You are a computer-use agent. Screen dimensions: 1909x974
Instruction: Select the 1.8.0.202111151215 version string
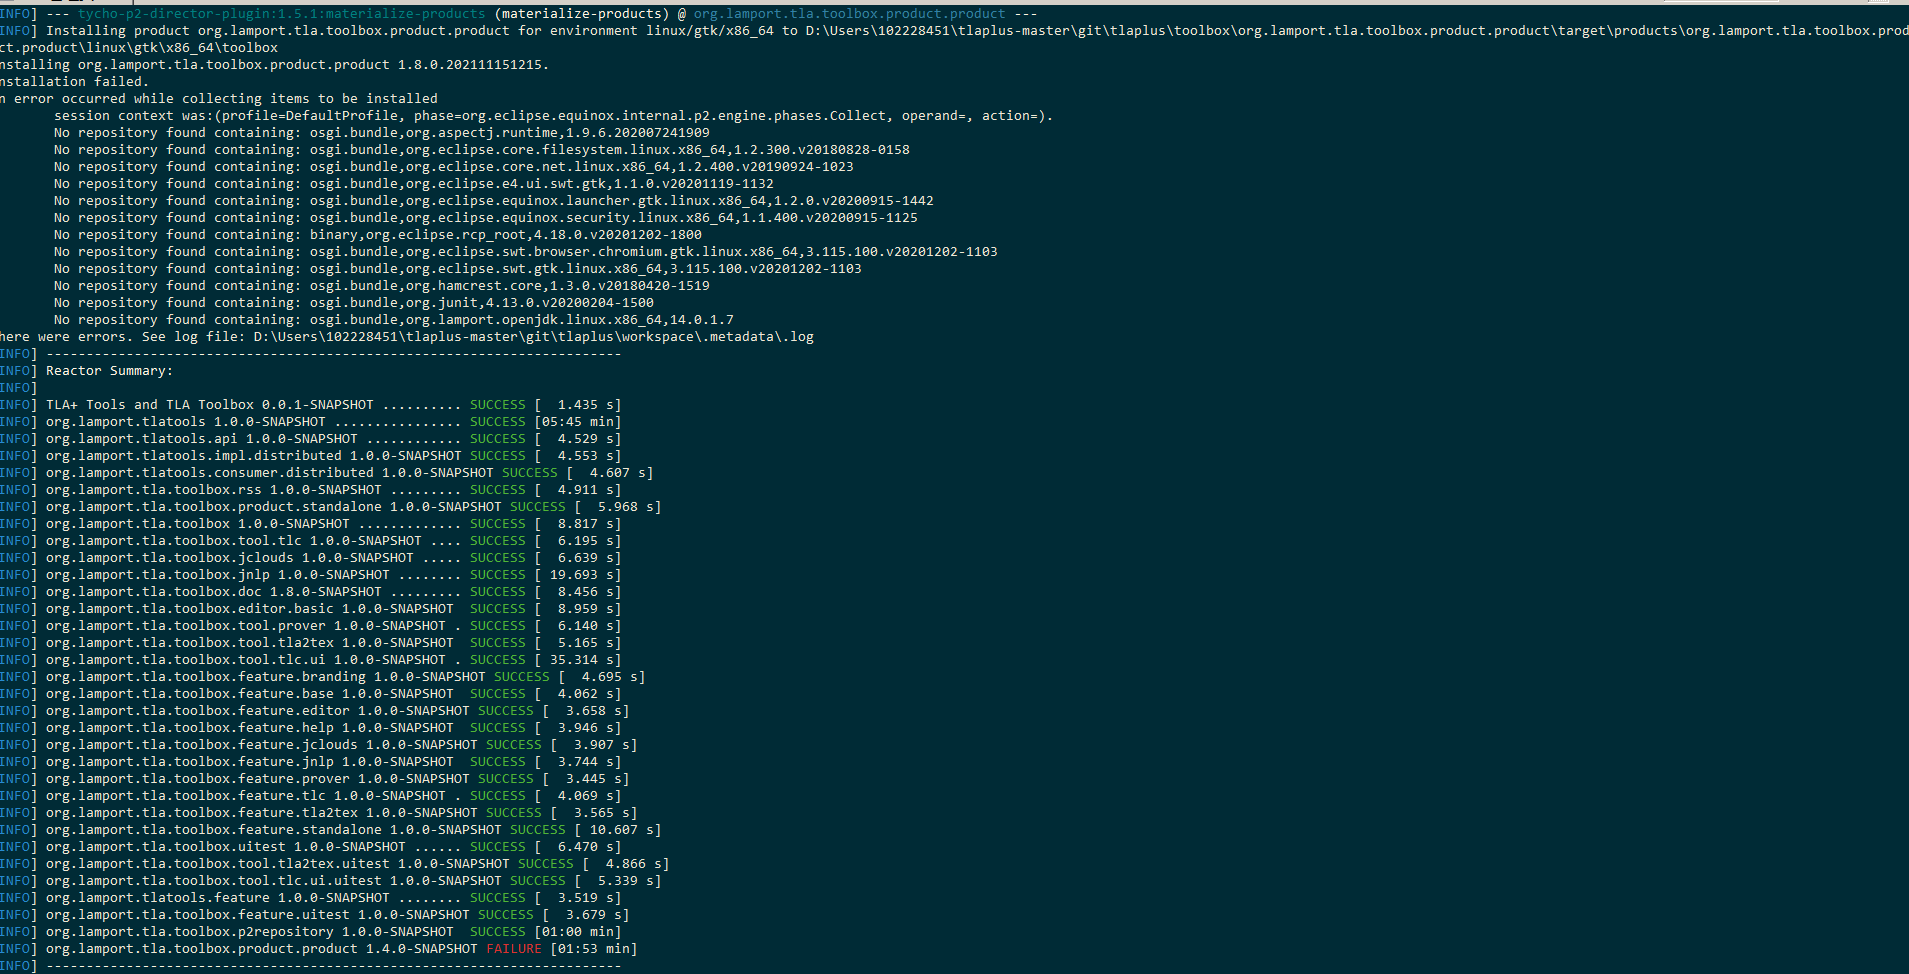(x=470, y=64)
